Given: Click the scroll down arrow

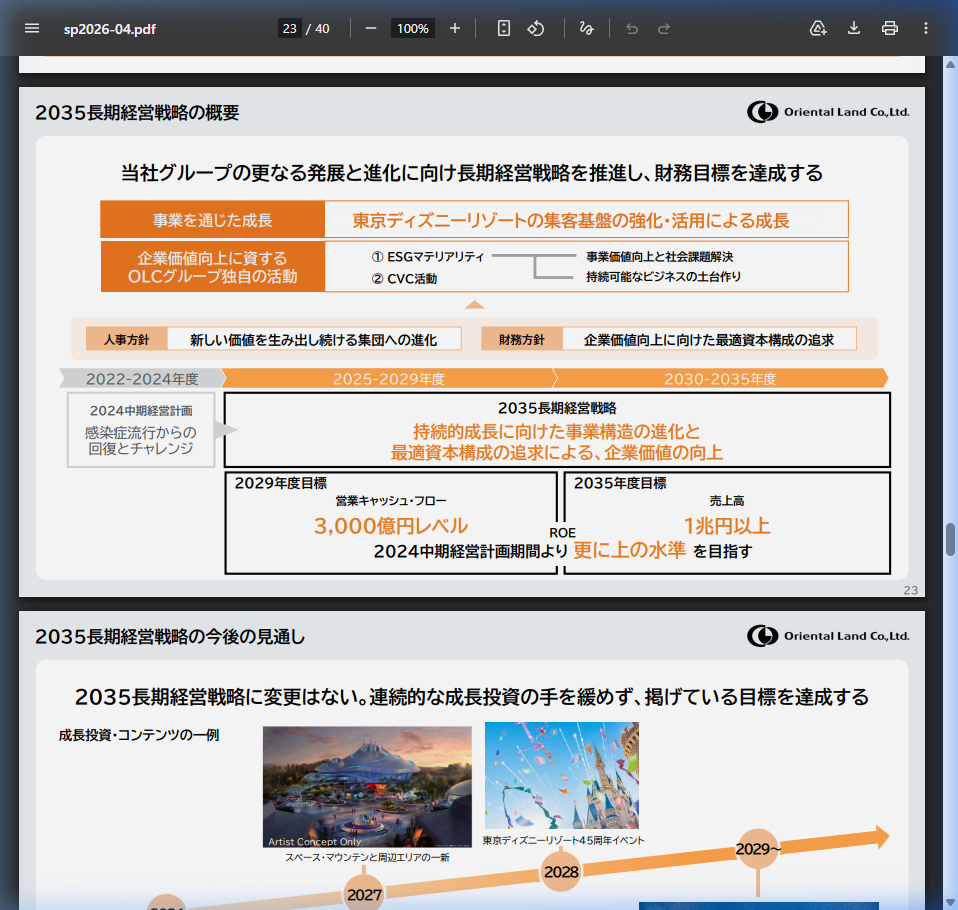Looking at the screenshot, I should point(950,903).
